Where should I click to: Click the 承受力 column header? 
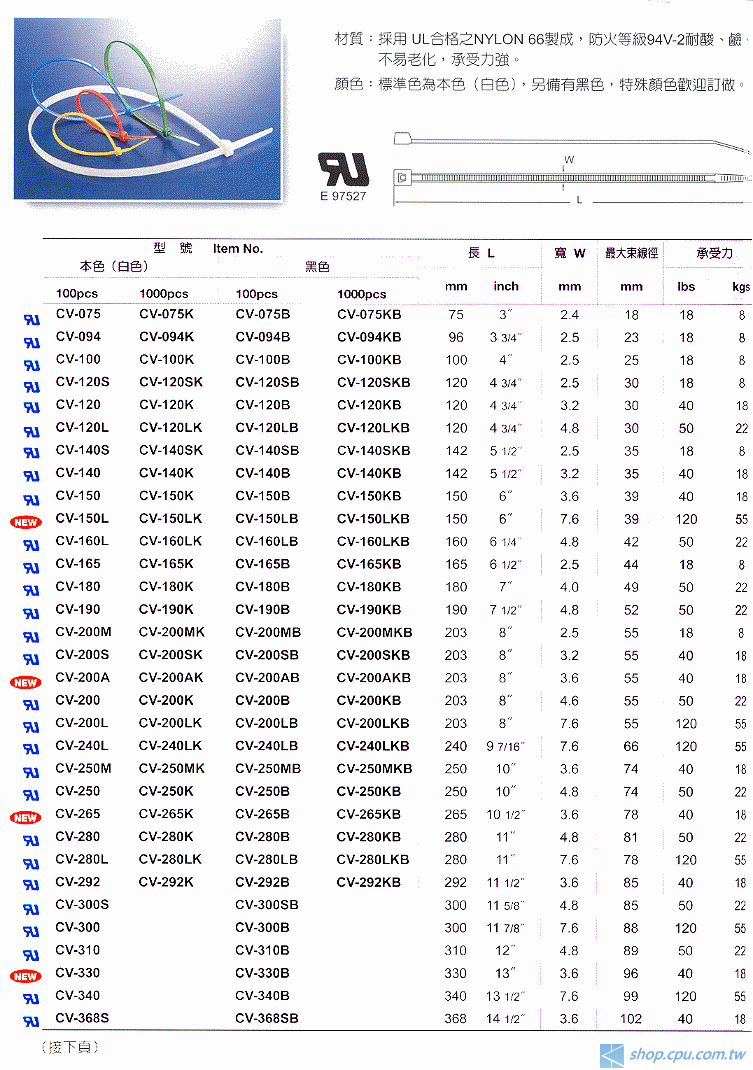tap(714, 254)
